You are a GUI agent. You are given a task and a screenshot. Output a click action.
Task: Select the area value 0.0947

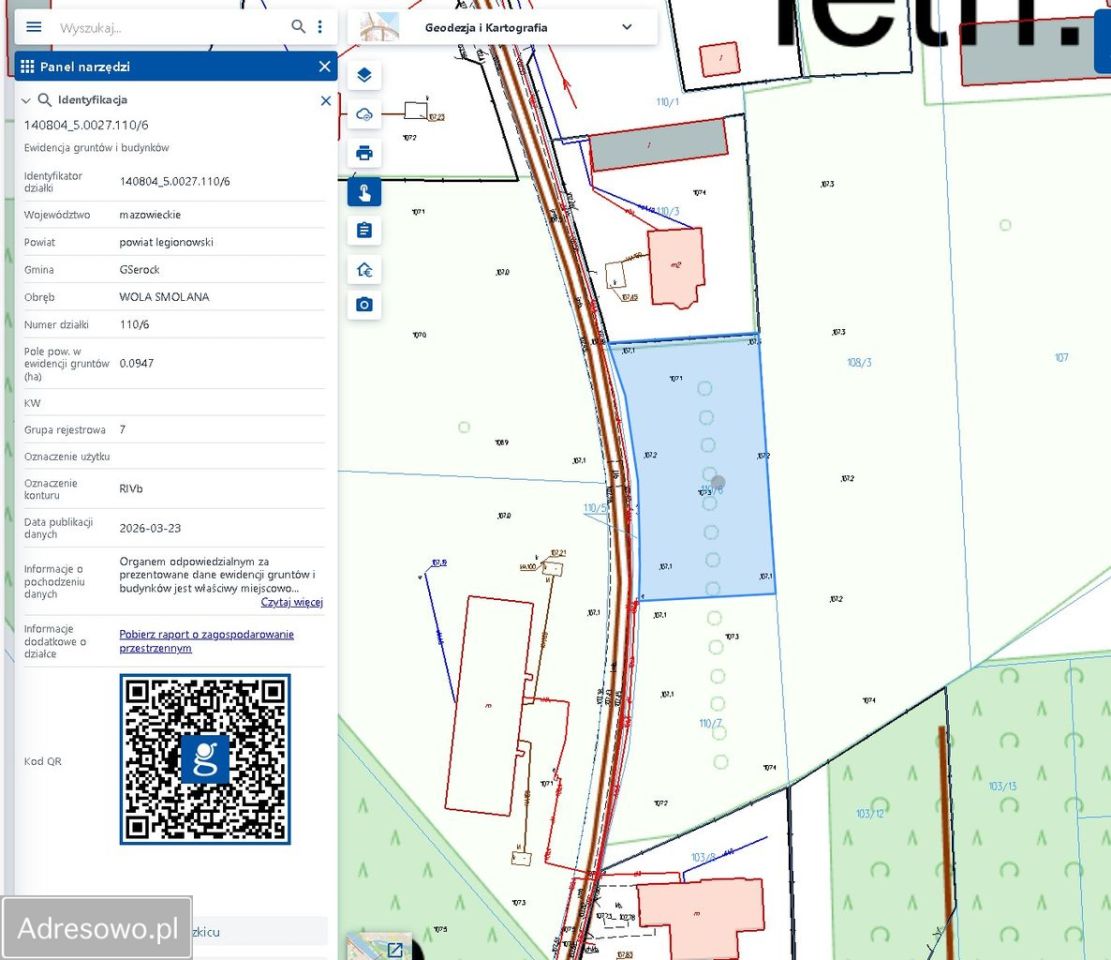point(137,363)
